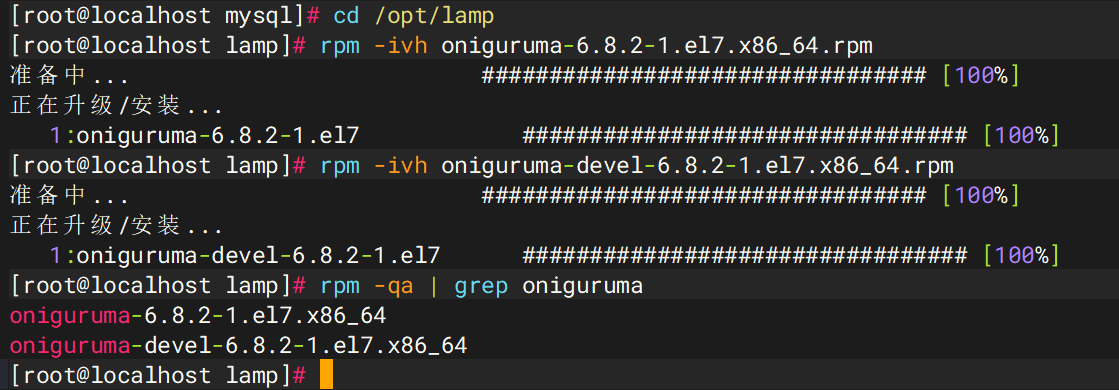Click output line 'oniguruma-devel-6.8.2-1.el7.x86_64'

[238, 346]
